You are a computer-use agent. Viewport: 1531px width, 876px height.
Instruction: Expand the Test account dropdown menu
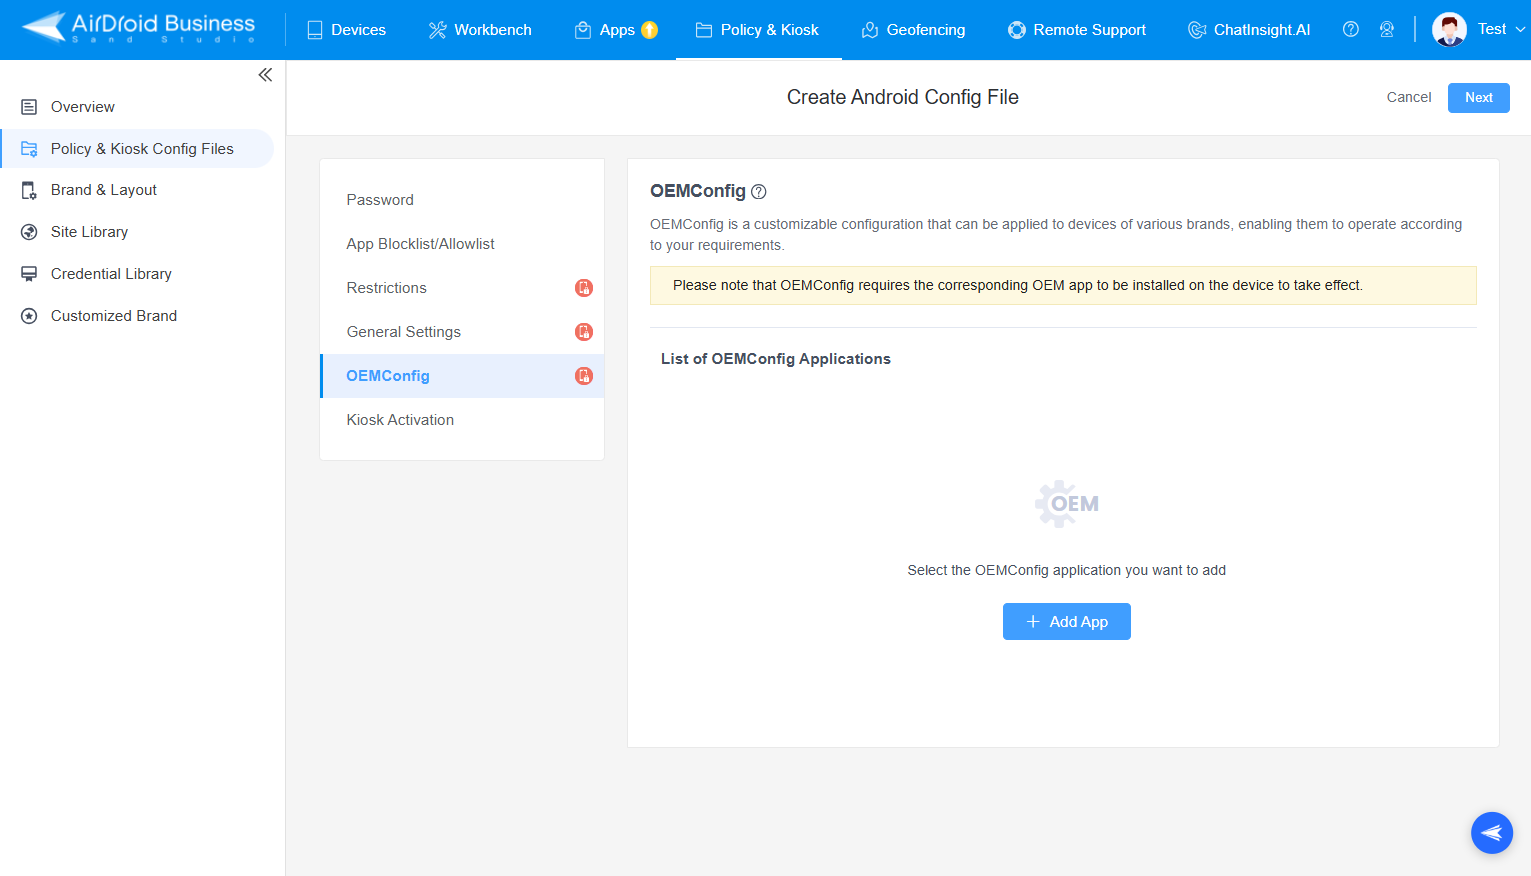click(1519, 30)
